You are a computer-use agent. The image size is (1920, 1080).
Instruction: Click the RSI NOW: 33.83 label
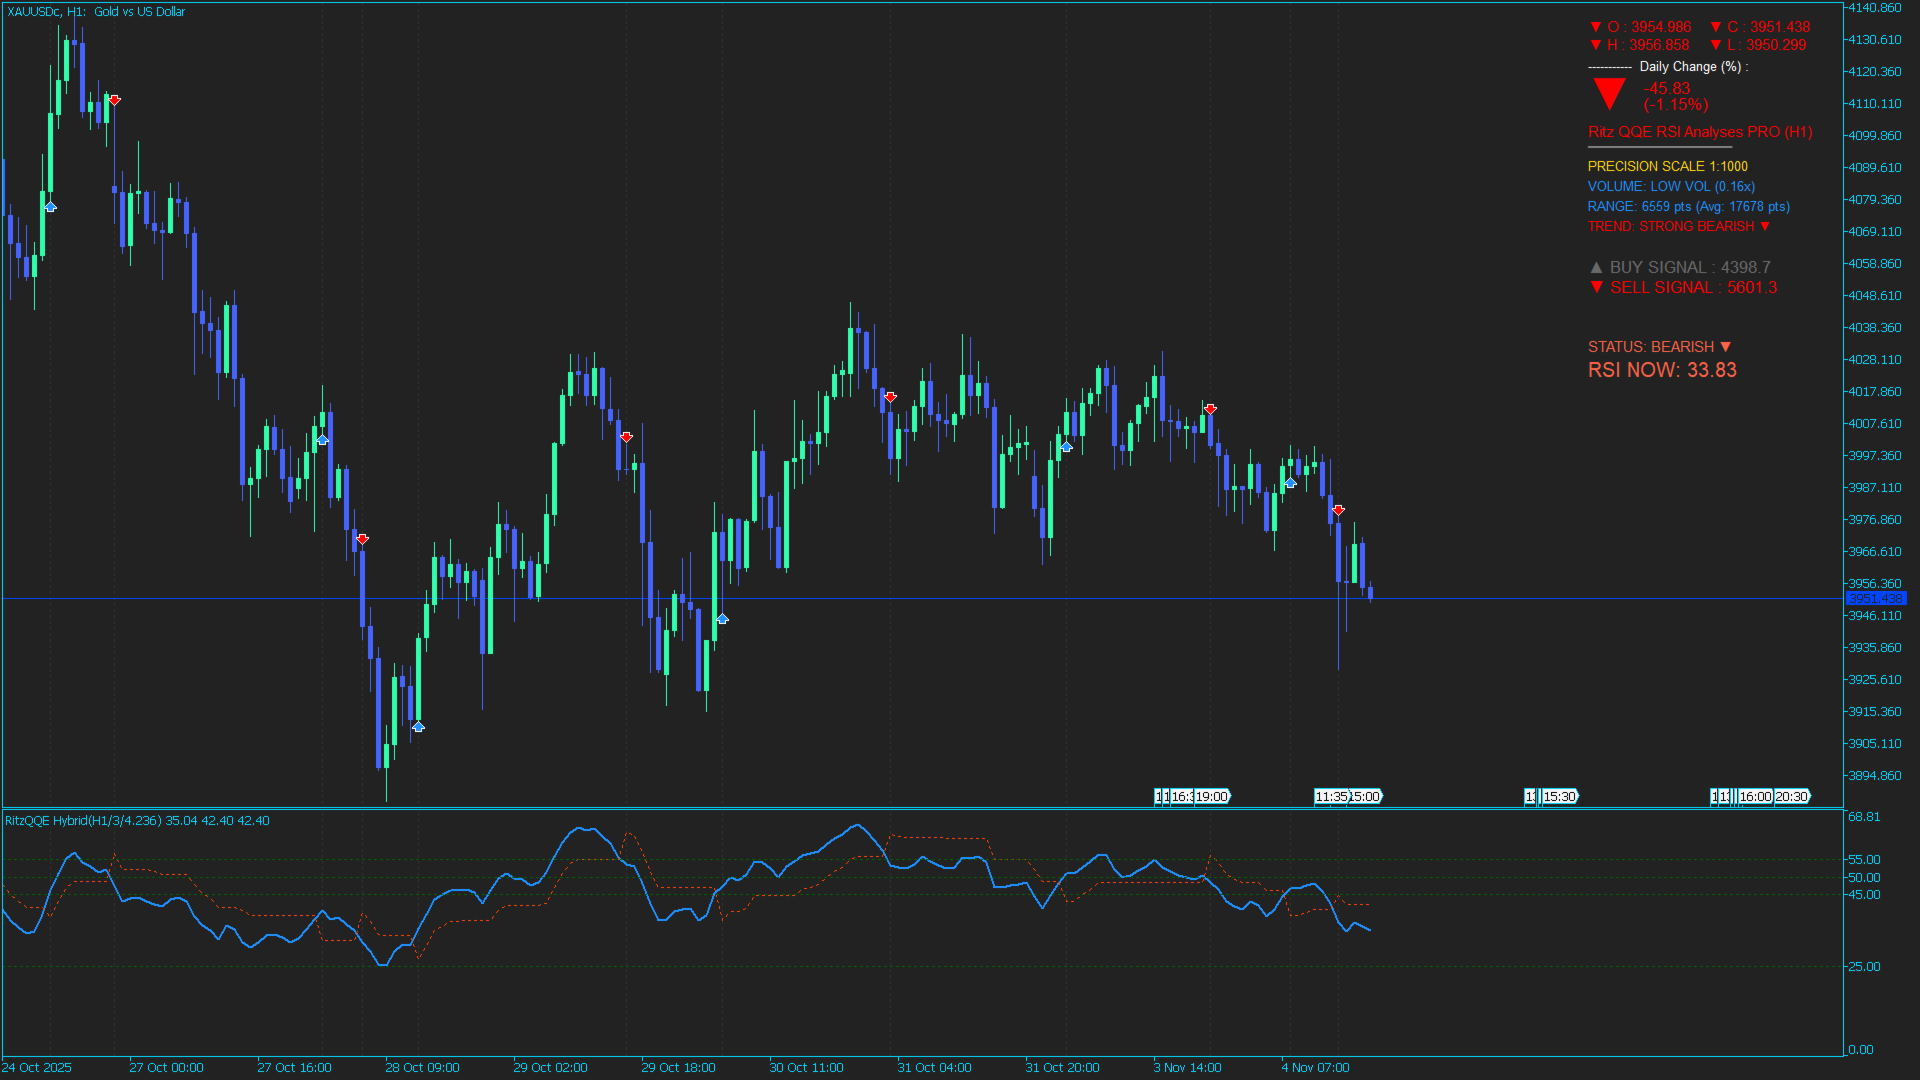click(1662, 370)
